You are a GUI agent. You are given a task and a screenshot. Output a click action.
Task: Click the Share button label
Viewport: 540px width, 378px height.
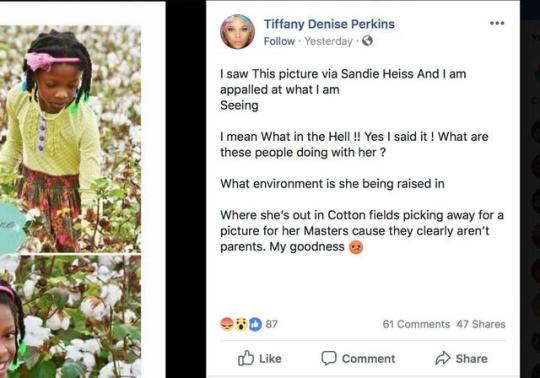[471, 359]
